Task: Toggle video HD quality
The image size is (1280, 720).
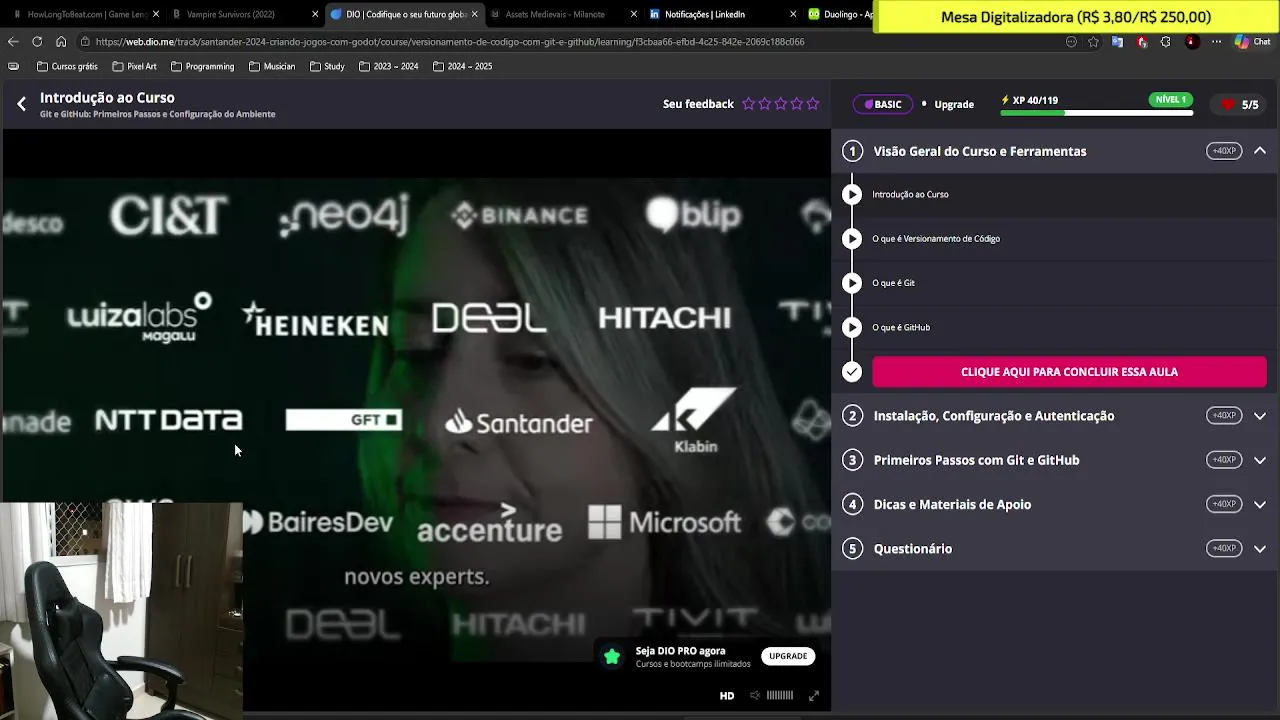Action: point(727,696)
